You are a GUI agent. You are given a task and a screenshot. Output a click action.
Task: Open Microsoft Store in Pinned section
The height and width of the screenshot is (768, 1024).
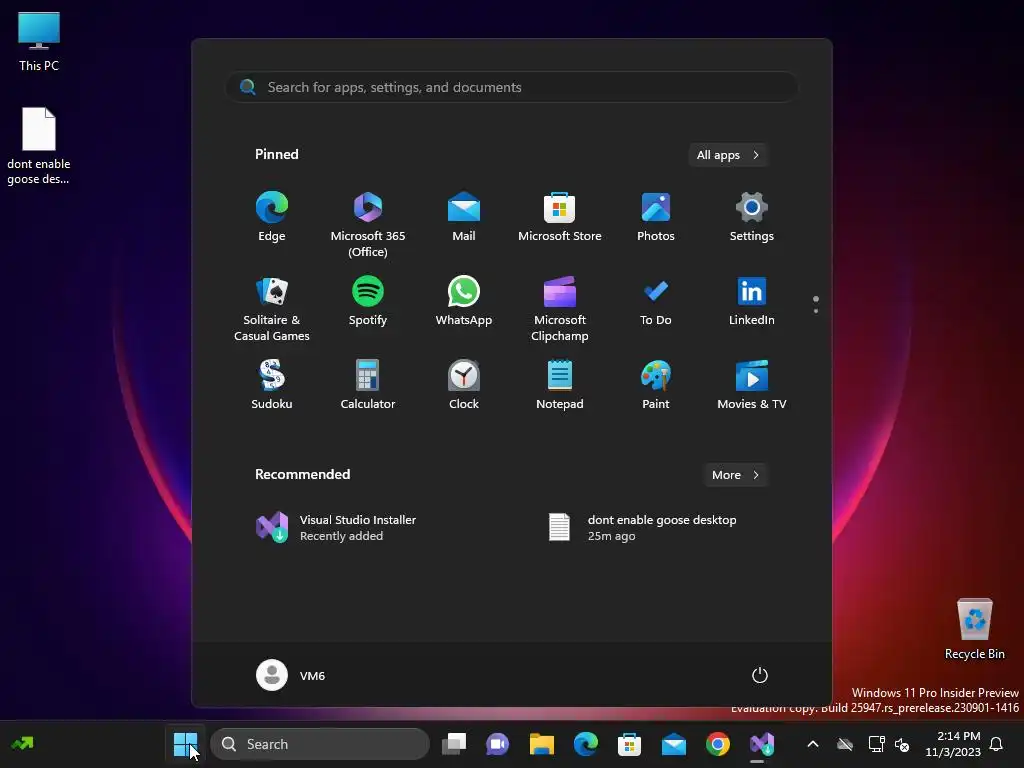(560, 217)
